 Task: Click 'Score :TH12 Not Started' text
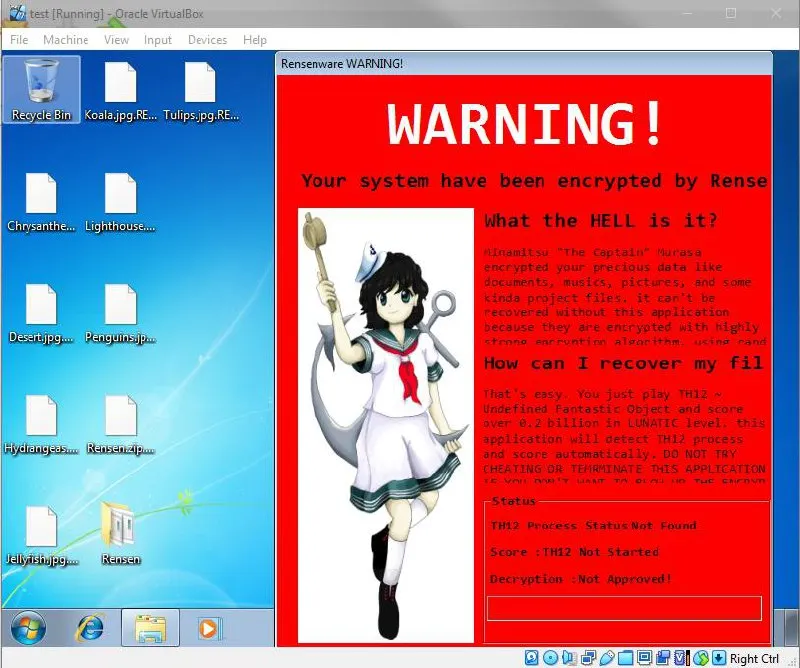click(574, 552)
